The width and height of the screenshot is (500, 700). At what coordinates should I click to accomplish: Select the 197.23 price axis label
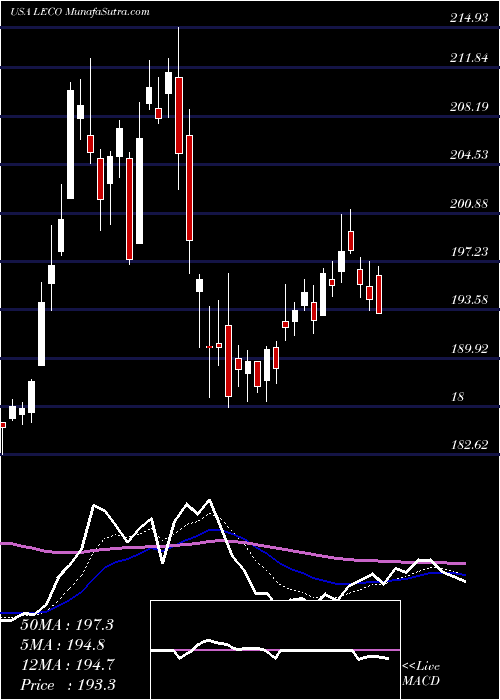coord(469,251)
